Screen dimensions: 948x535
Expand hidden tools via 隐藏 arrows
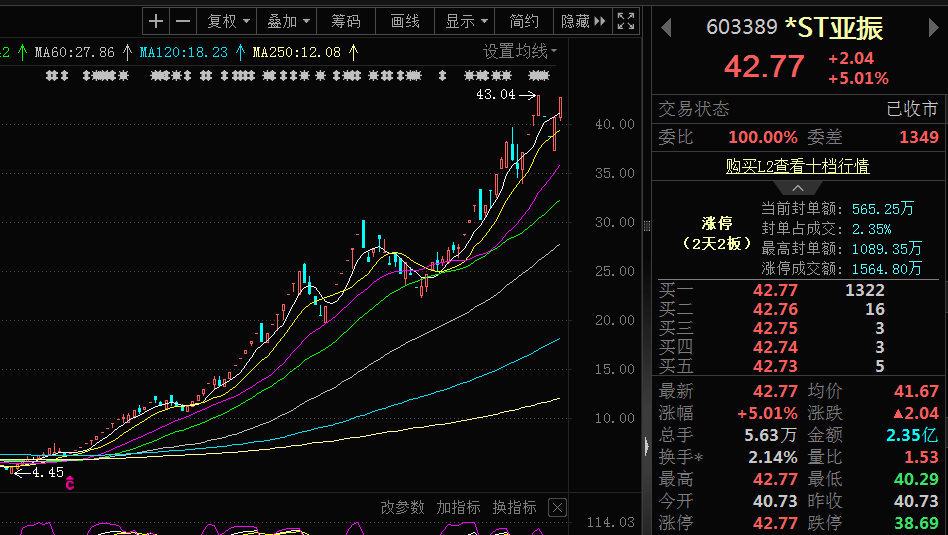point(583,21)
